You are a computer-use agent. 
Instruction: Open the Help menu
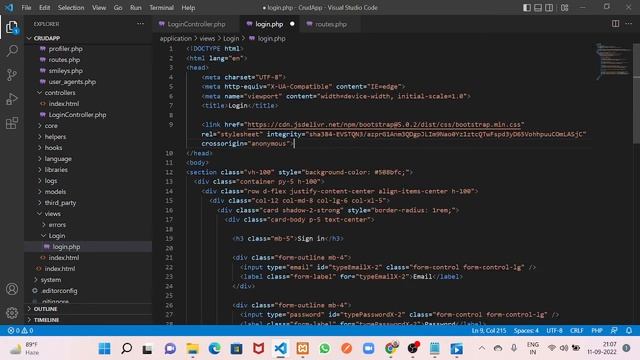[x=188, y=7]
